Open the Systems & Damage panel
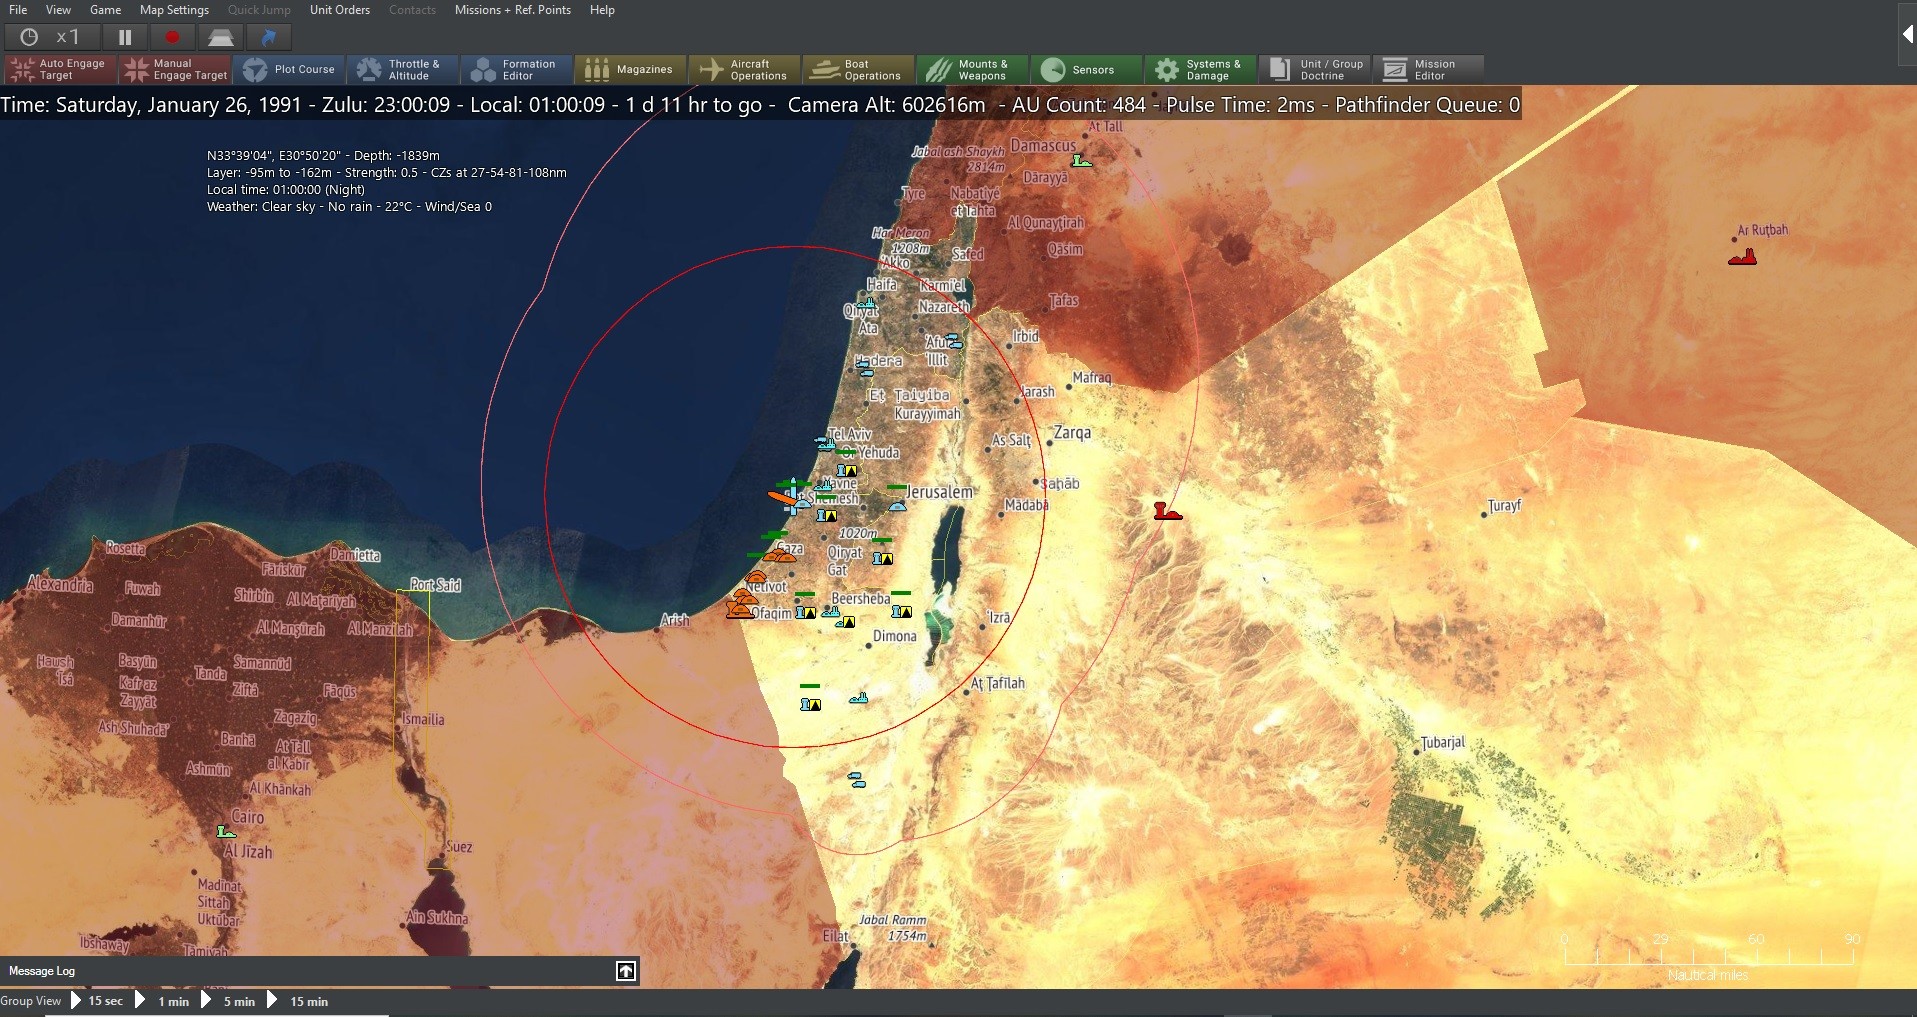The image size is (1917, 1017). pos(1199,69)
